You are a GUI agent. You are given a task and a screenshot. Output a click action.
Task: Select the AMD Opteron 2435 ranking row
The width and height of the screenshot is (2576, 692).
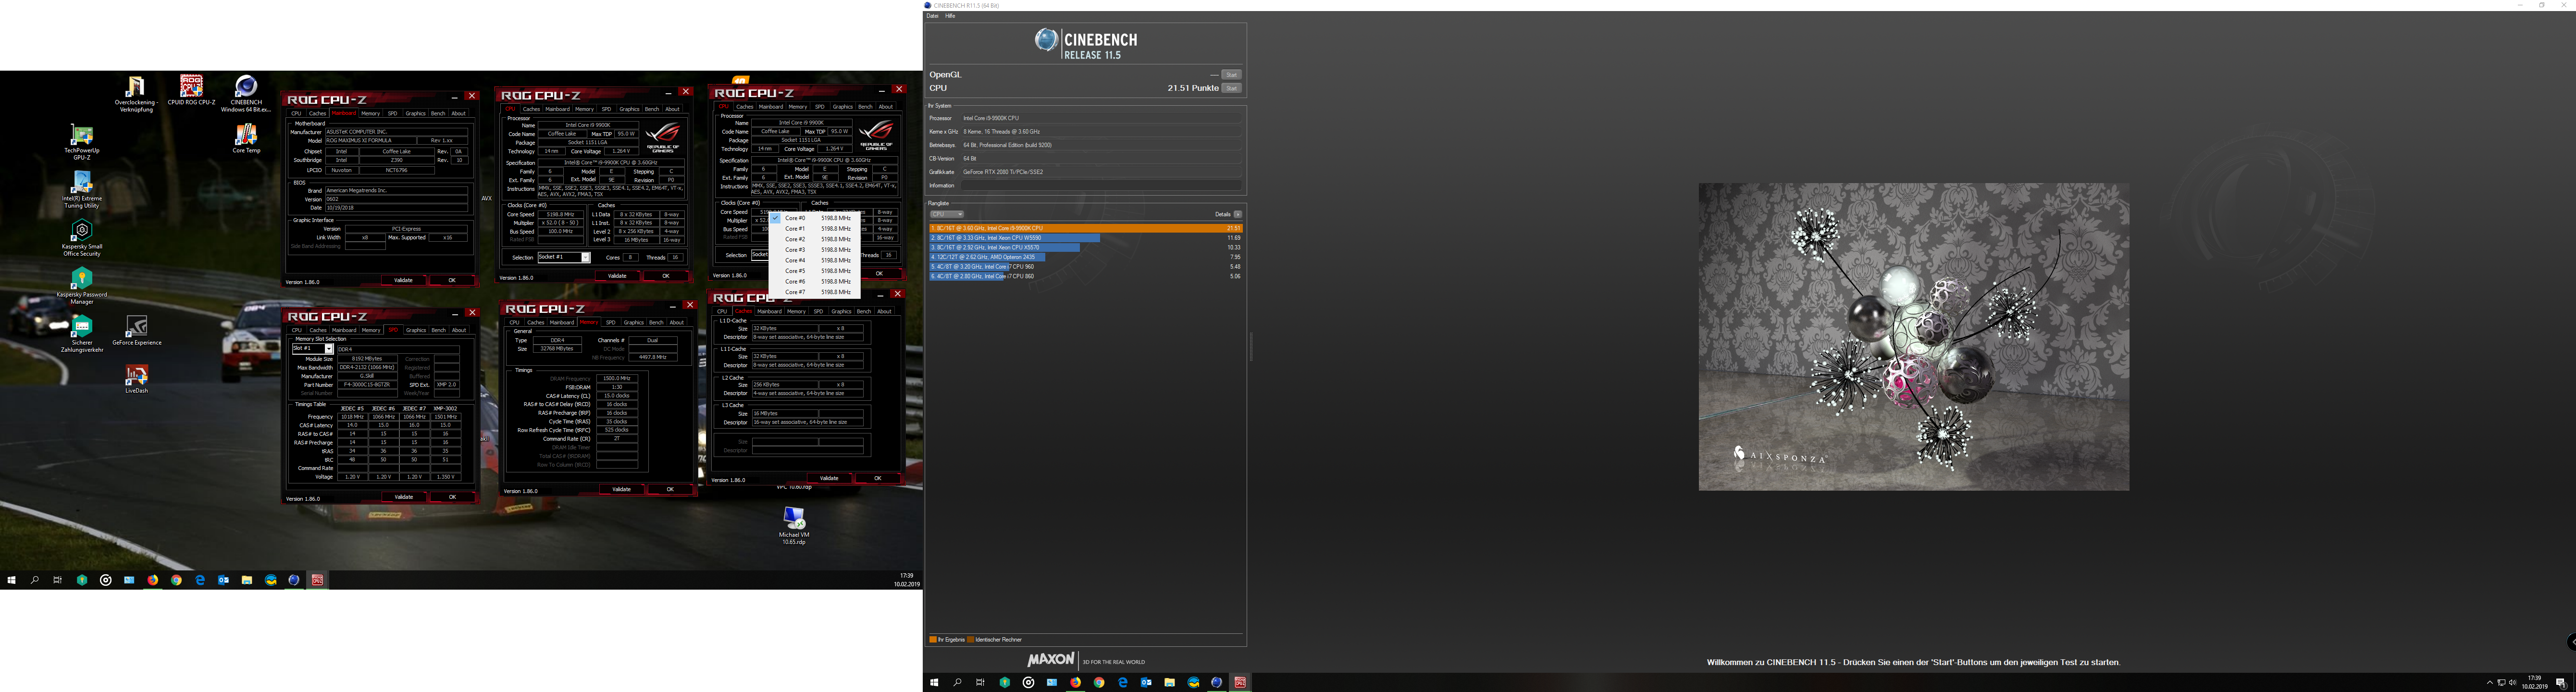1085,257
